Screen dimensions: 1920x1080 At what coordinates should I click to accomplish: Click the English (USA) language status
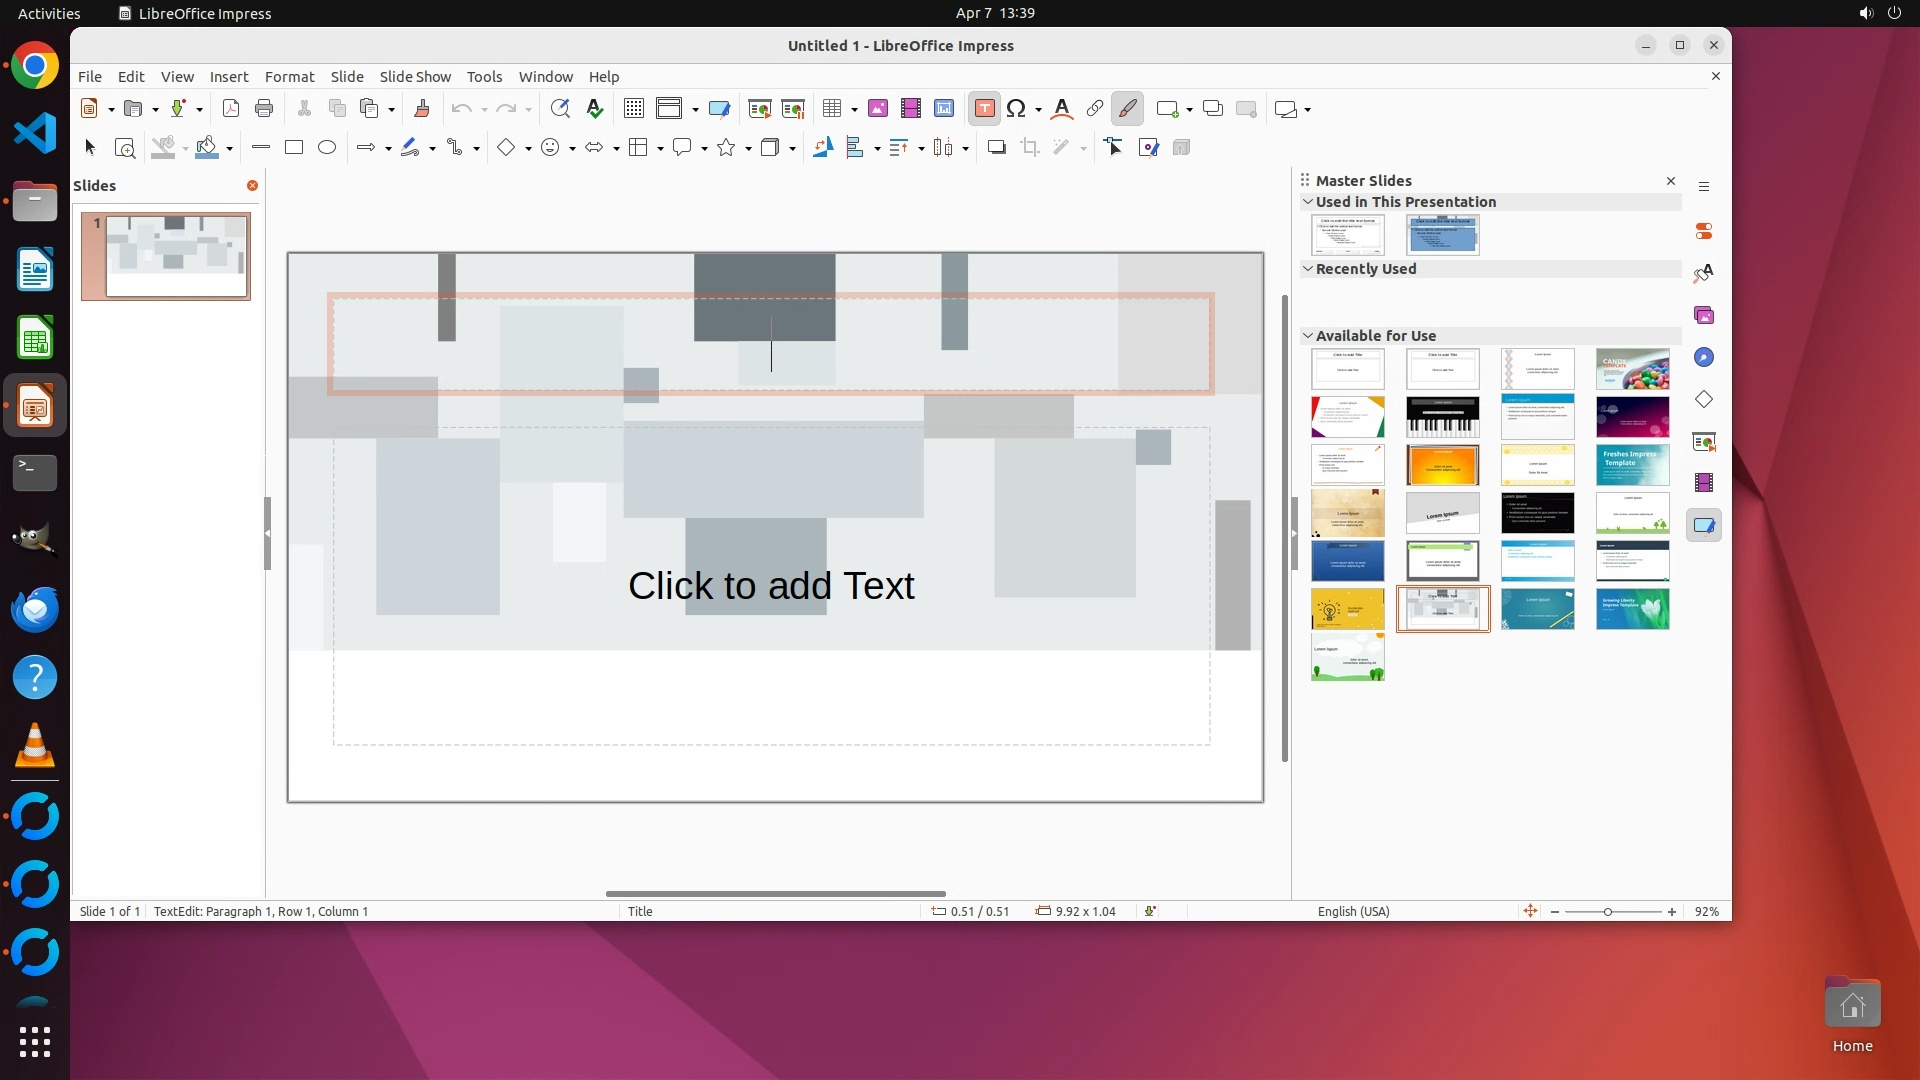pos(1353,912)
